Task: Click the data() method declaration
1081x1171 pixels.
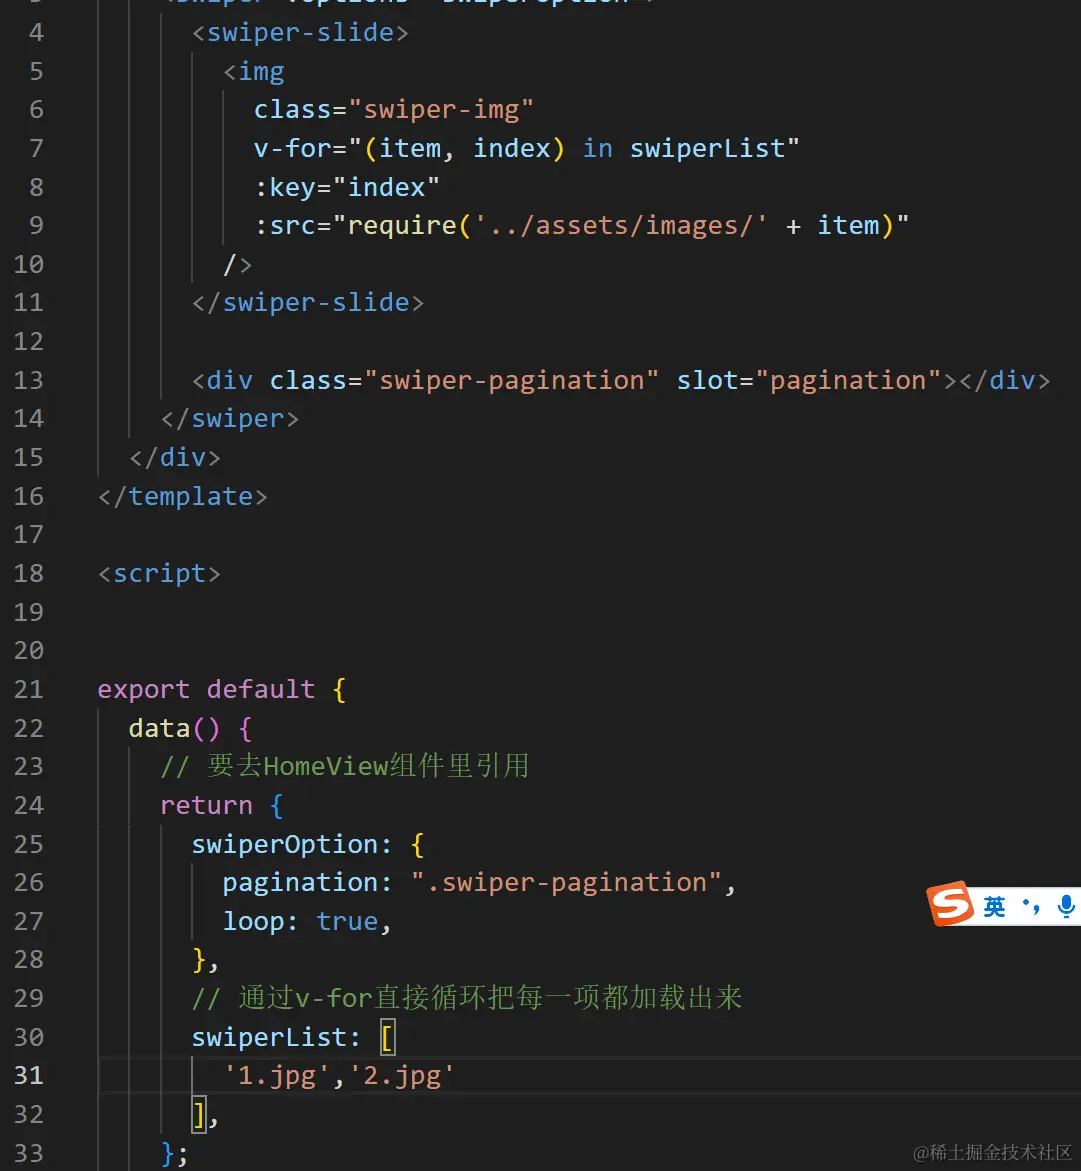Action: pos(175,728)
